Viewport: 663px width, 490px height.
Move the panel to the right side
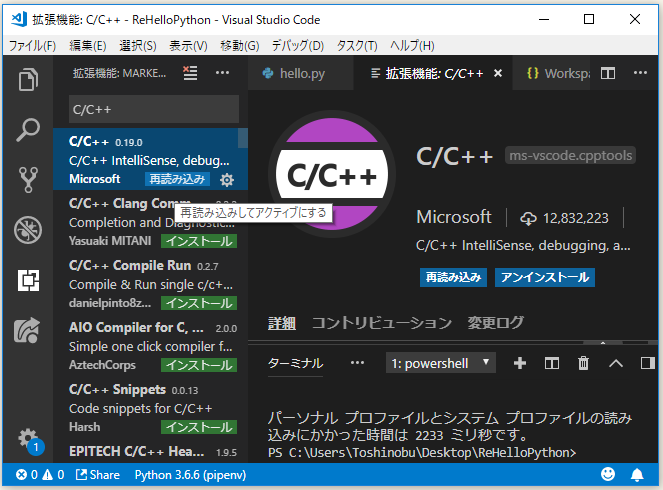647,363
